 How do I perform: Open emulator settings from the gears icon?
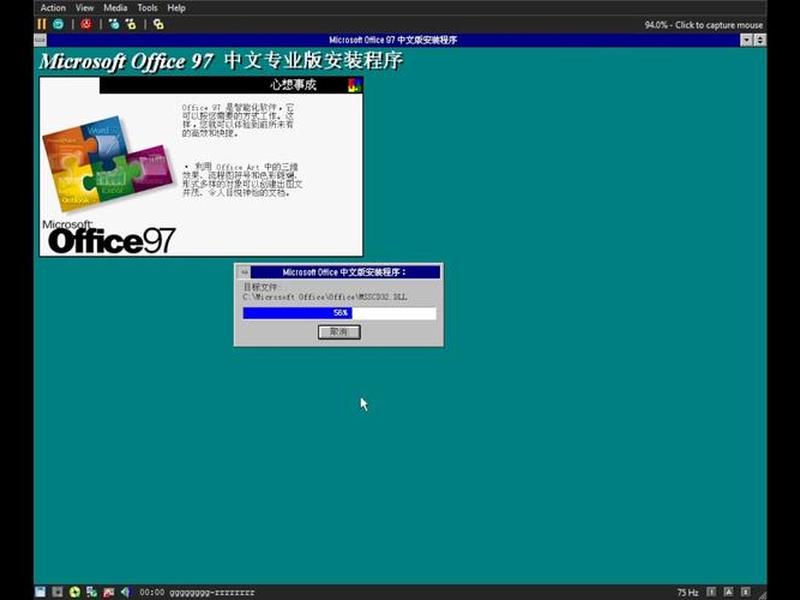[x=159, y=24]
